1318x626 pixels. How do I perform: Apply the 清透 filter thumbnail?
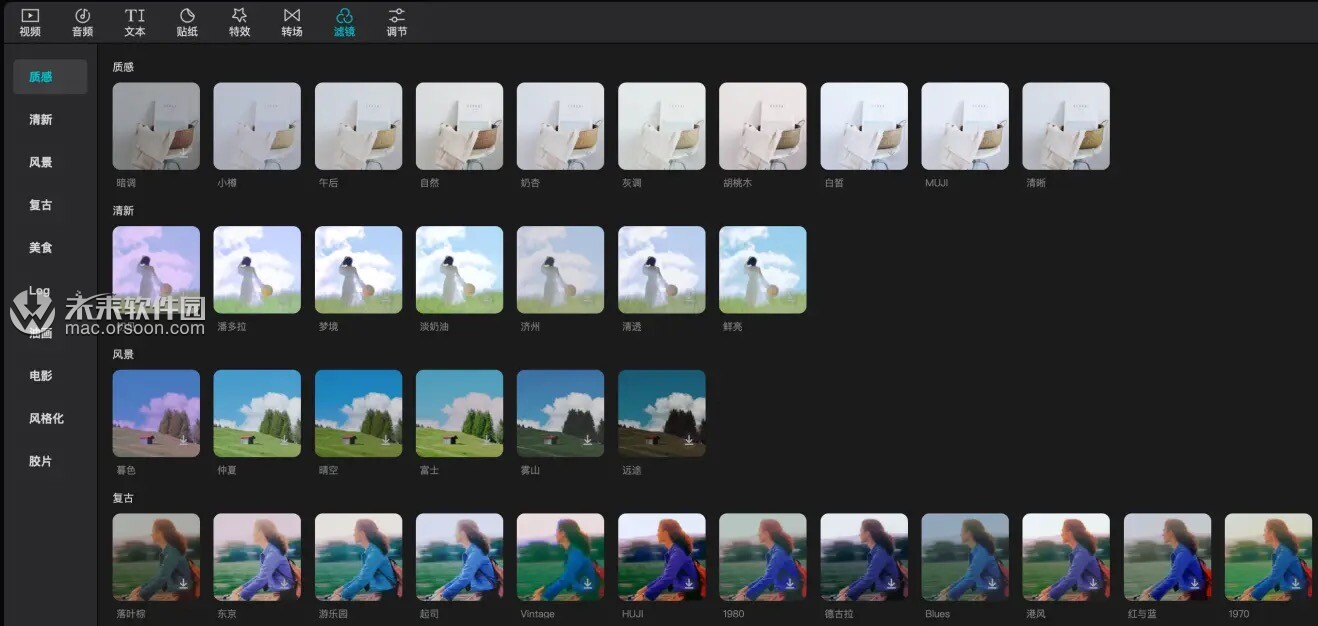(x=662, y=270)
